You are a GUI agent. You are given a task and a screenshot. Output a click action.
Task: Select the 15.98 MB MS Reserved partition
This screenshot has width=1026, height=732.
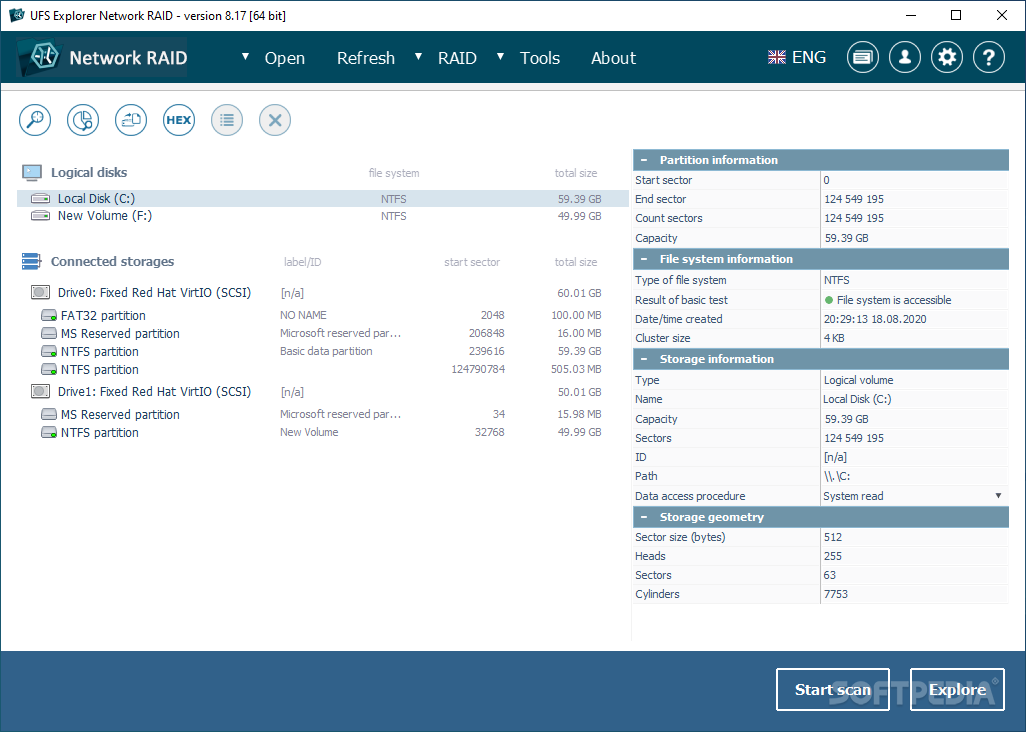point(323,414)
